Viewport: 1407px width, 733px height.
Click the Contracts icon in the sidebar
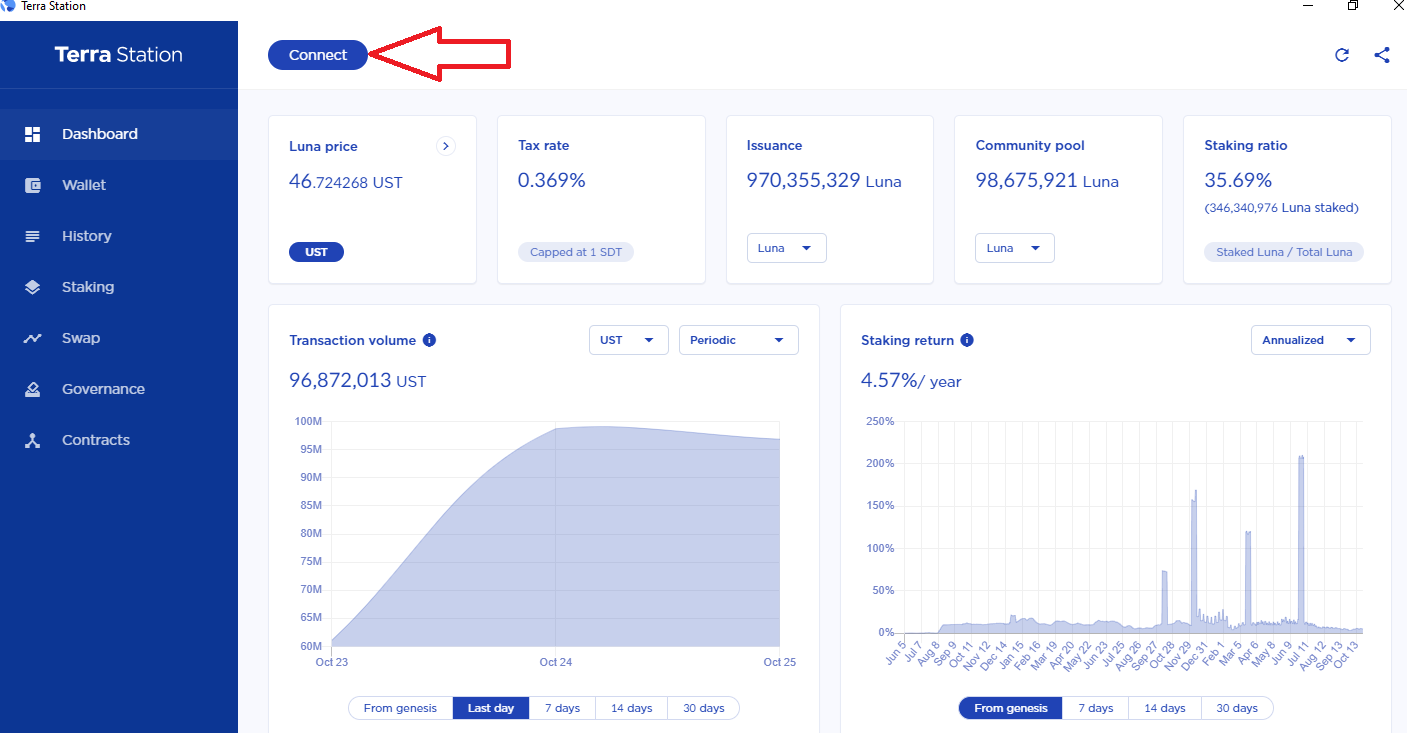tap(33, 440)
